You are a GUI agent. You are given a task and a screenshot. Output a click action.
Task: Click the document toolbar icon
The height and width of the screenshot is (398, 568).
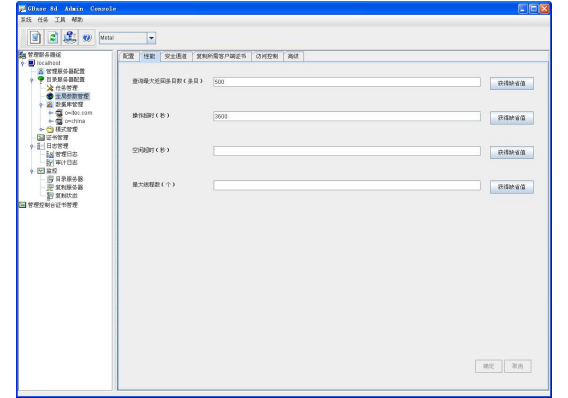(36, 37)
